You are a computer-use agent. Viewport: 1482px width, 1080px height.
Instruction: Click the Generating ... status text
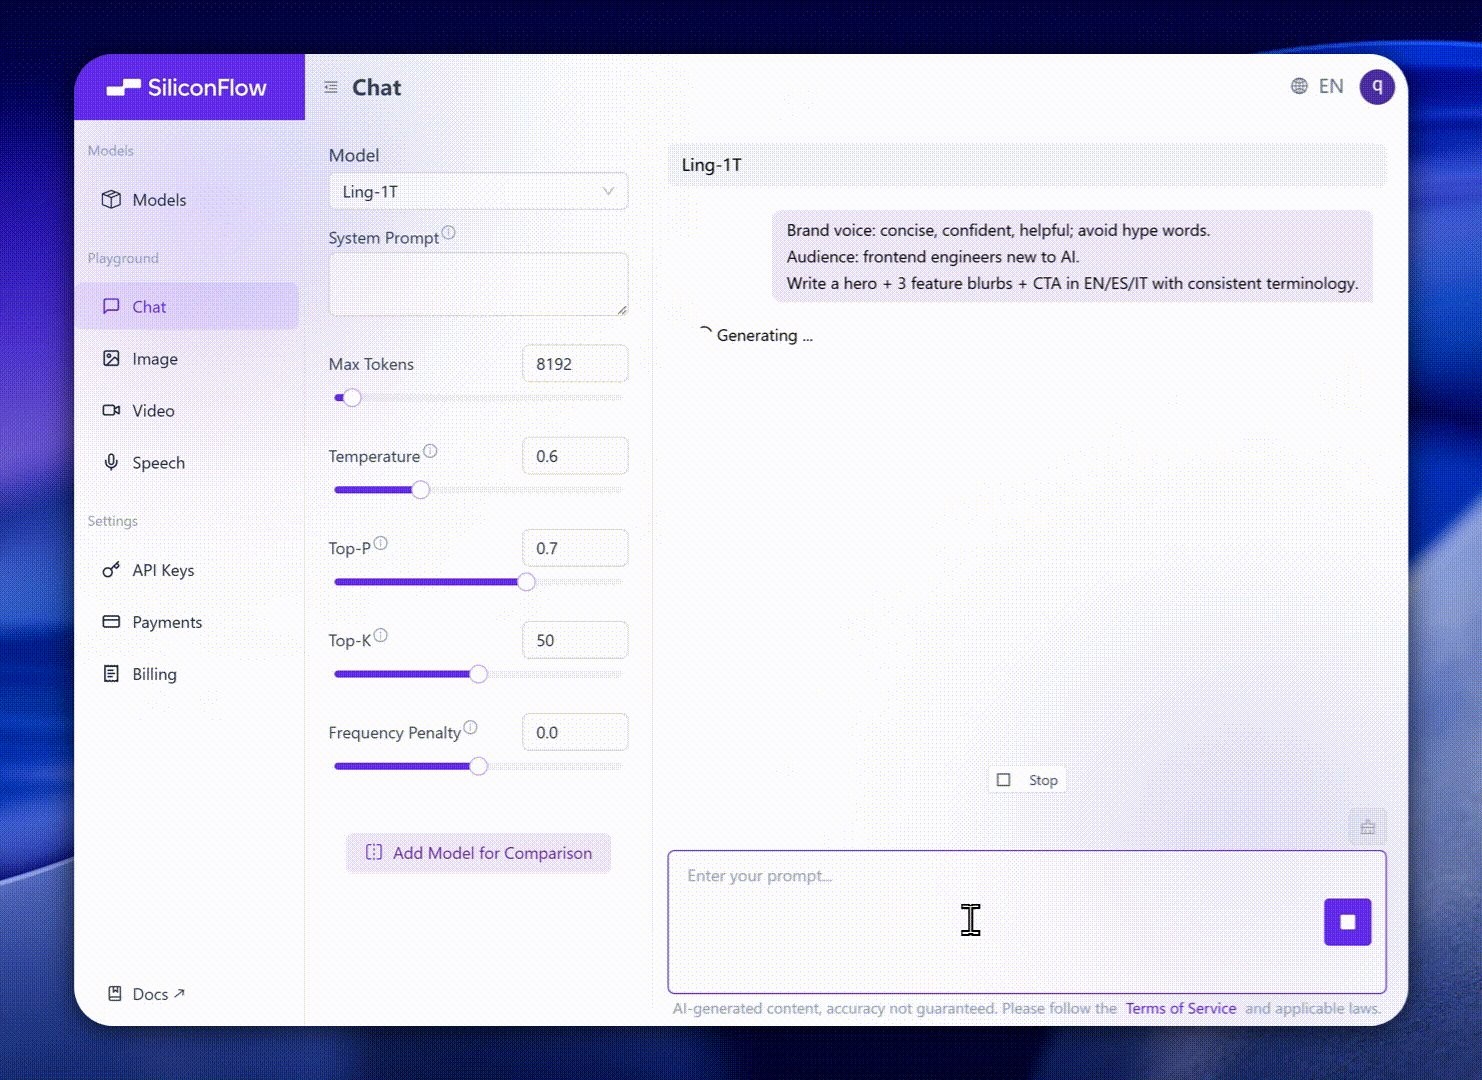[x=764, y=336]
